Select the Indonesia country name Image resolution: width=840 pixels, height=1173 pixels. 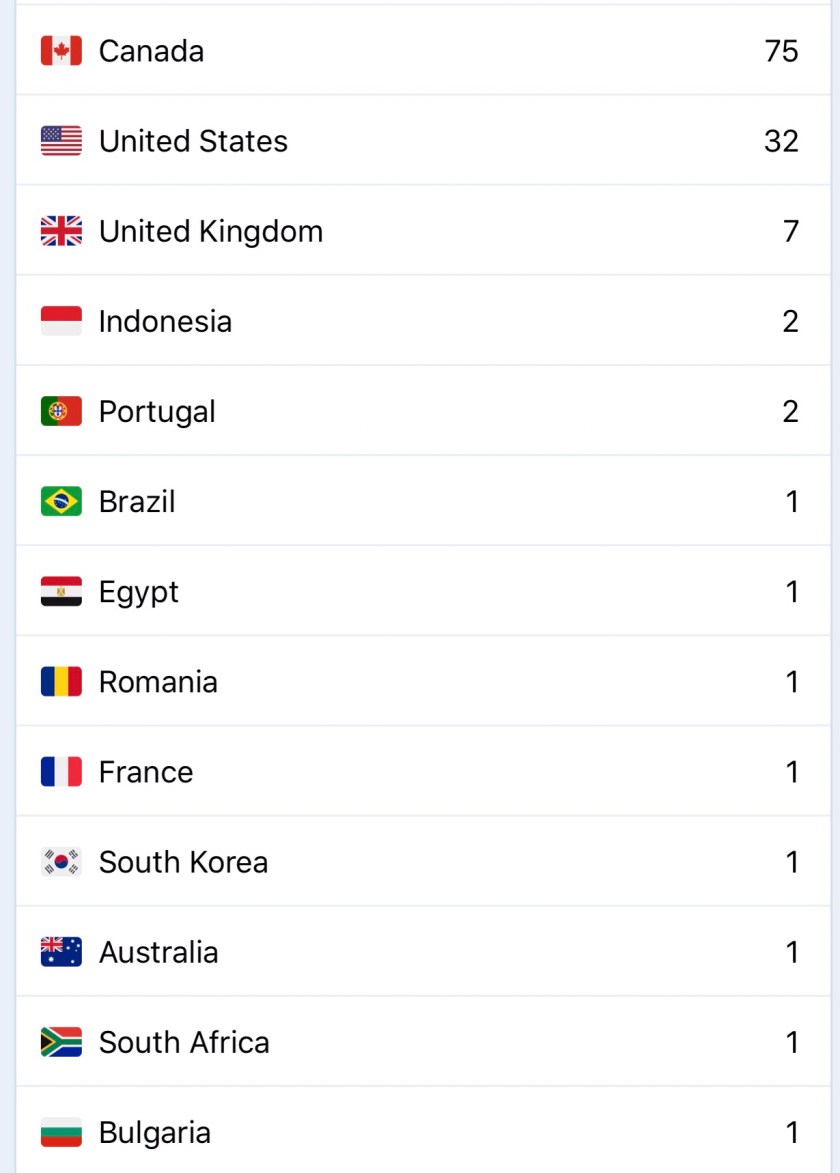[165, 321]
